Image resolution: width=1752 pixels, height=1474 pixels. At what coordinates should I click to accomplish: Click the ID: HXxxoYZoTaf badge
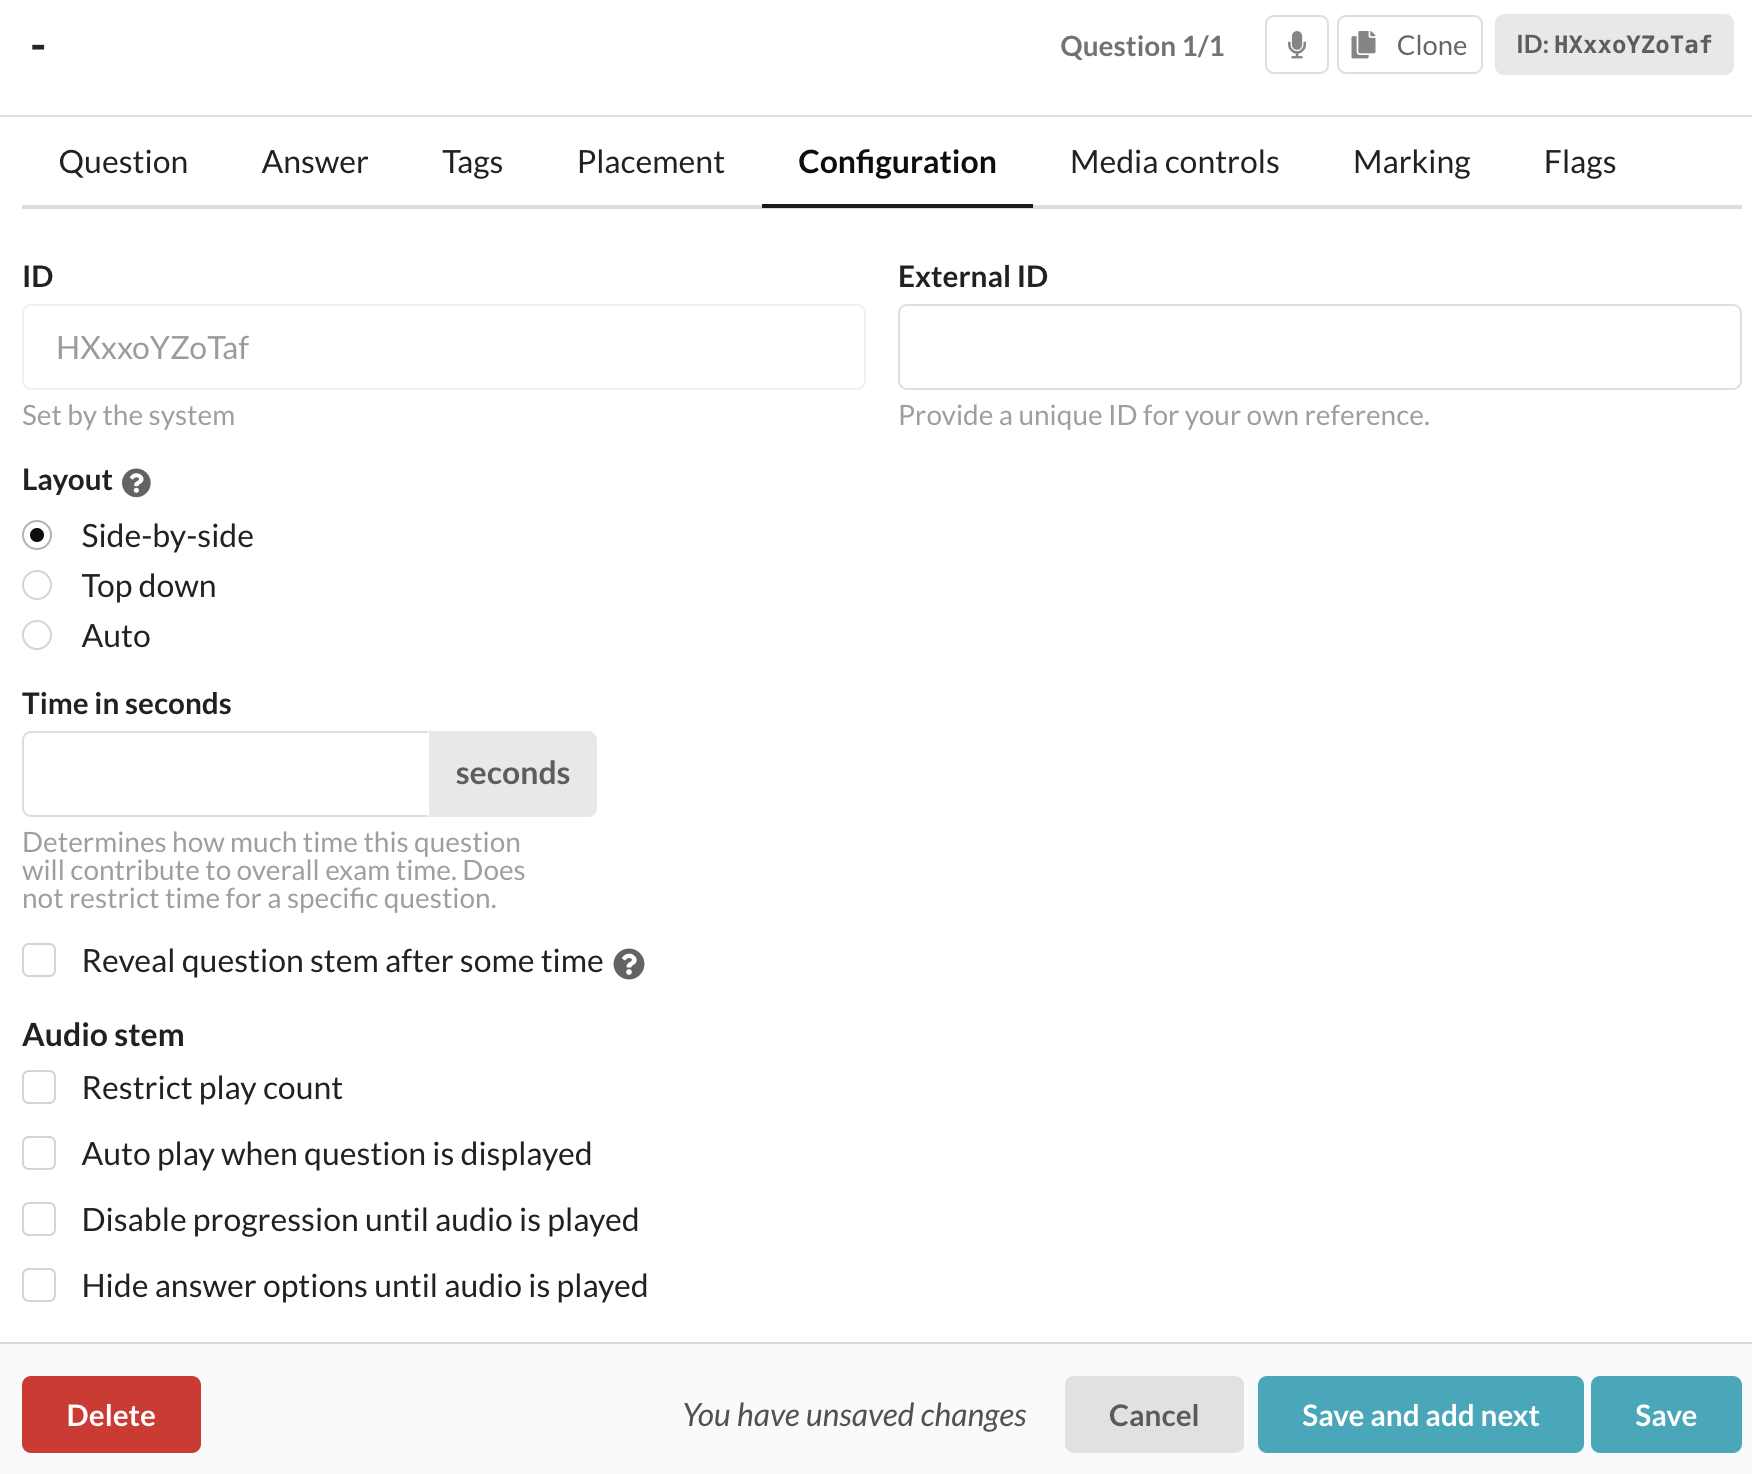pos(1613,45)
